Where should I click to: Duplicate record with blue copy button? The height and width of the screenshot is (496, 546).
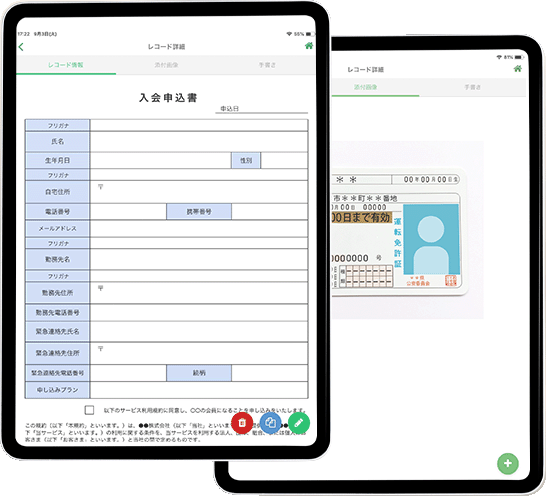click(270, 423)
